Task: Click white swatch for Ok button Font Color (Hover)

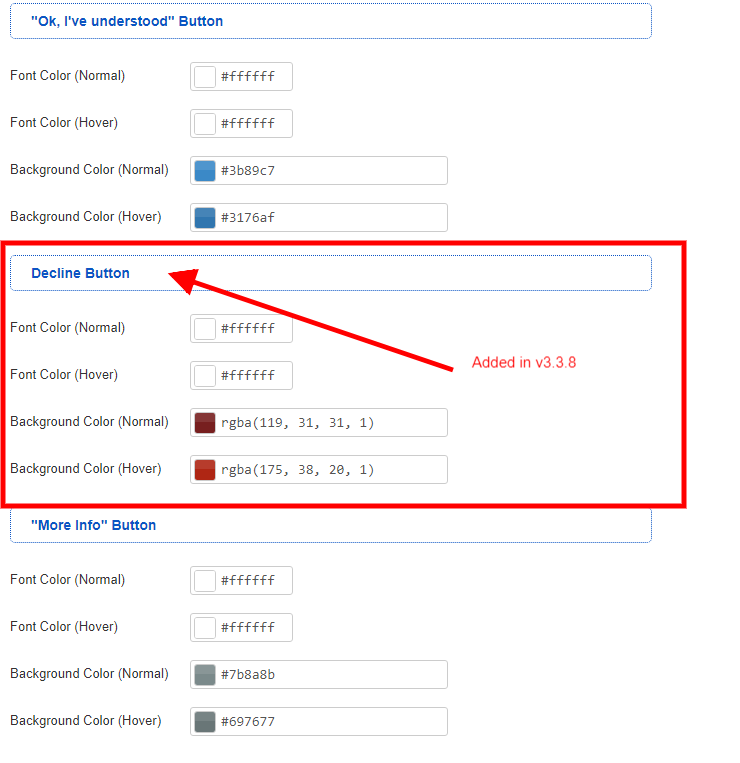Action: [205, 124]
